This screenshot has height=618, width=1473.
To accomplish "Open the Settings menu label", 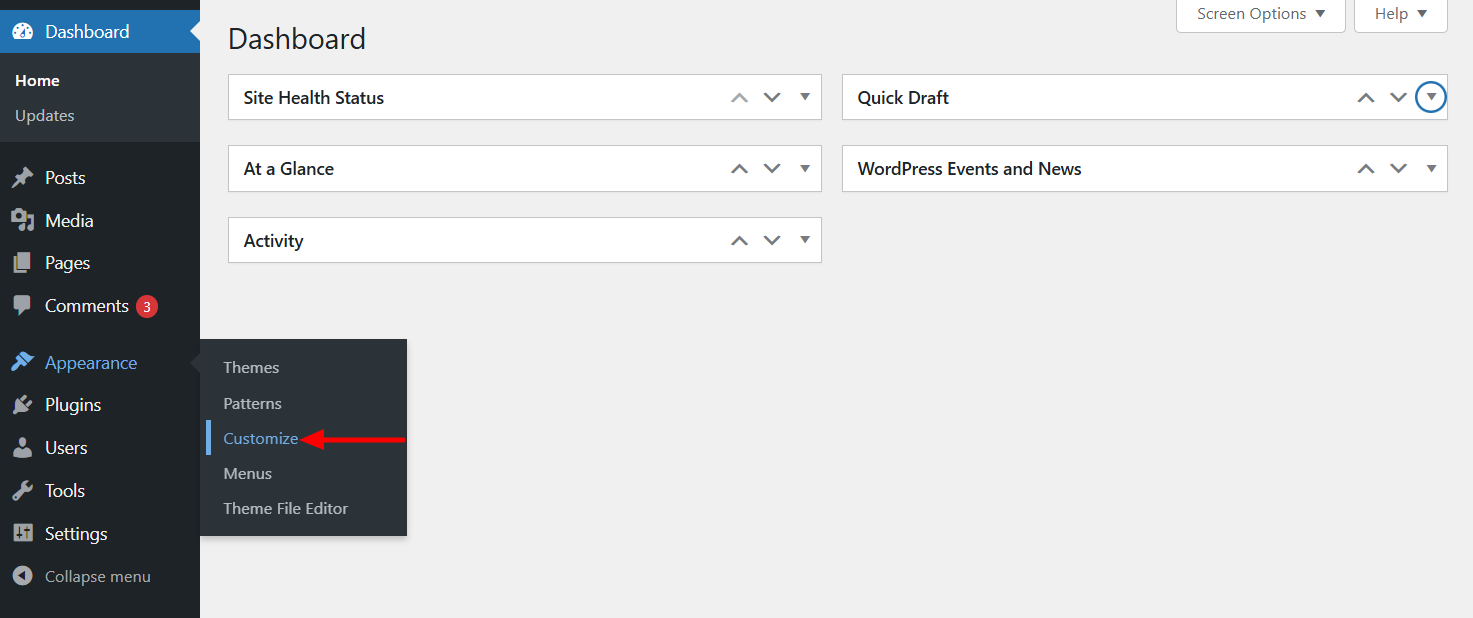I will 76,534.
